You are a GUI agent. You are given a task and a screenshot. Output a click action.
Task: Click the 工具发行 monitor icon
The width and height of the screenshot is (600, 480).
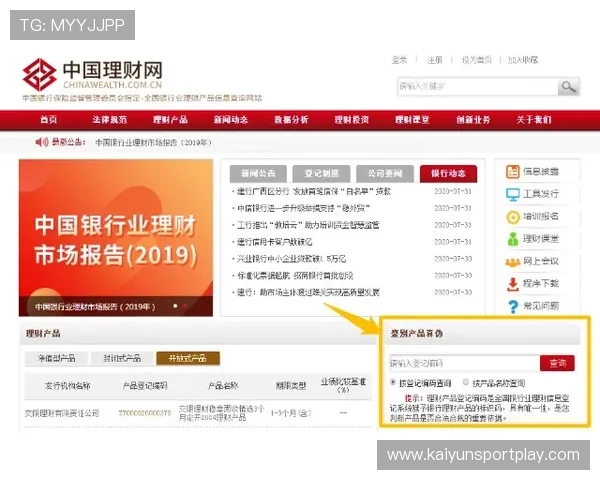click(x=512, y=194)
